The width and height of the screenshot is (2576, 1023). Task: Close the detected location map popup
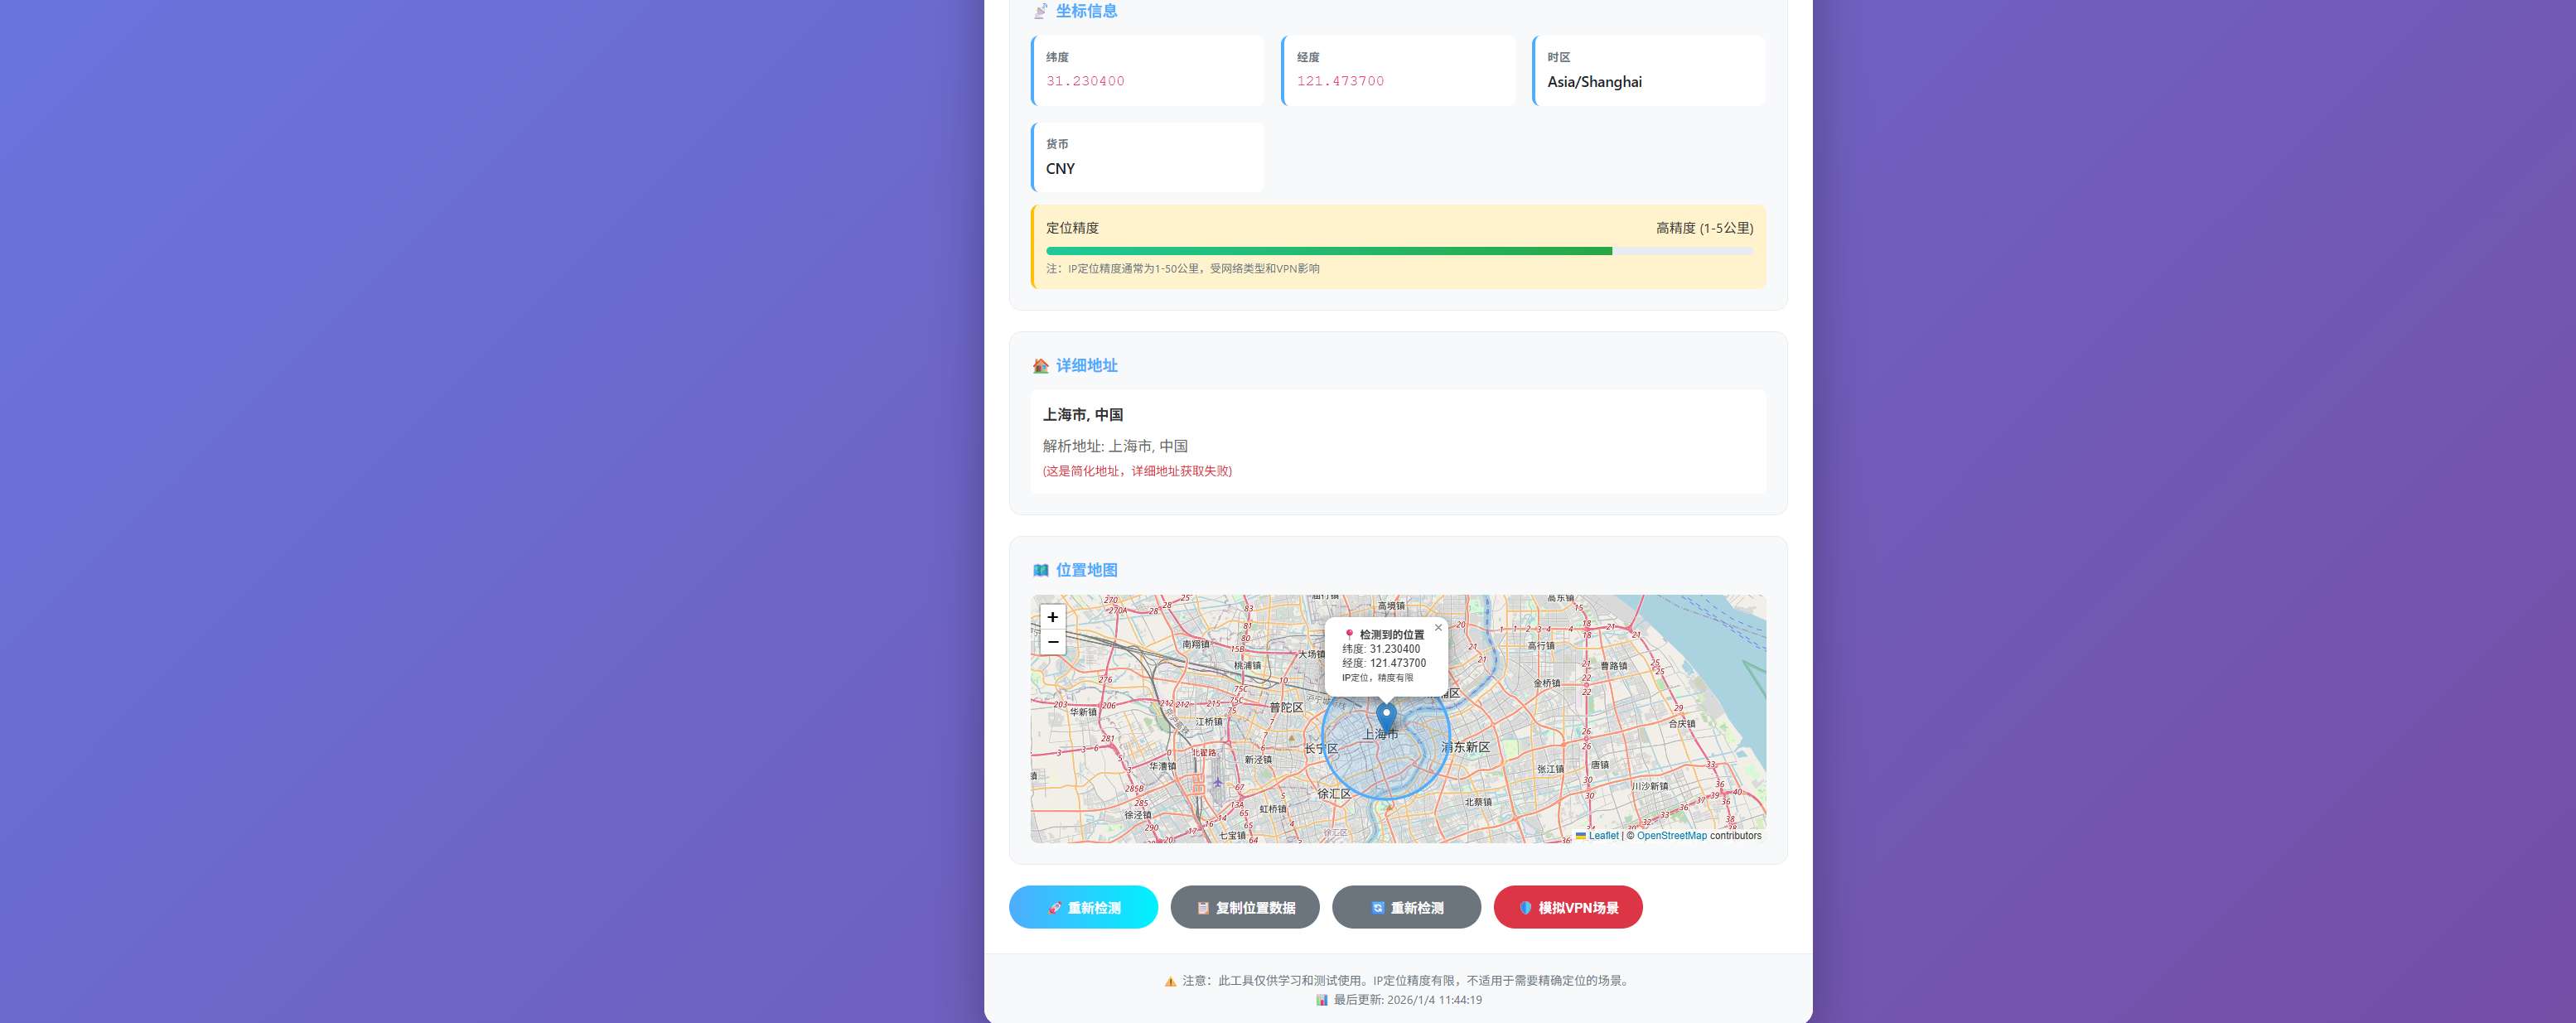pyautogui.click(x=1438, y=628)
